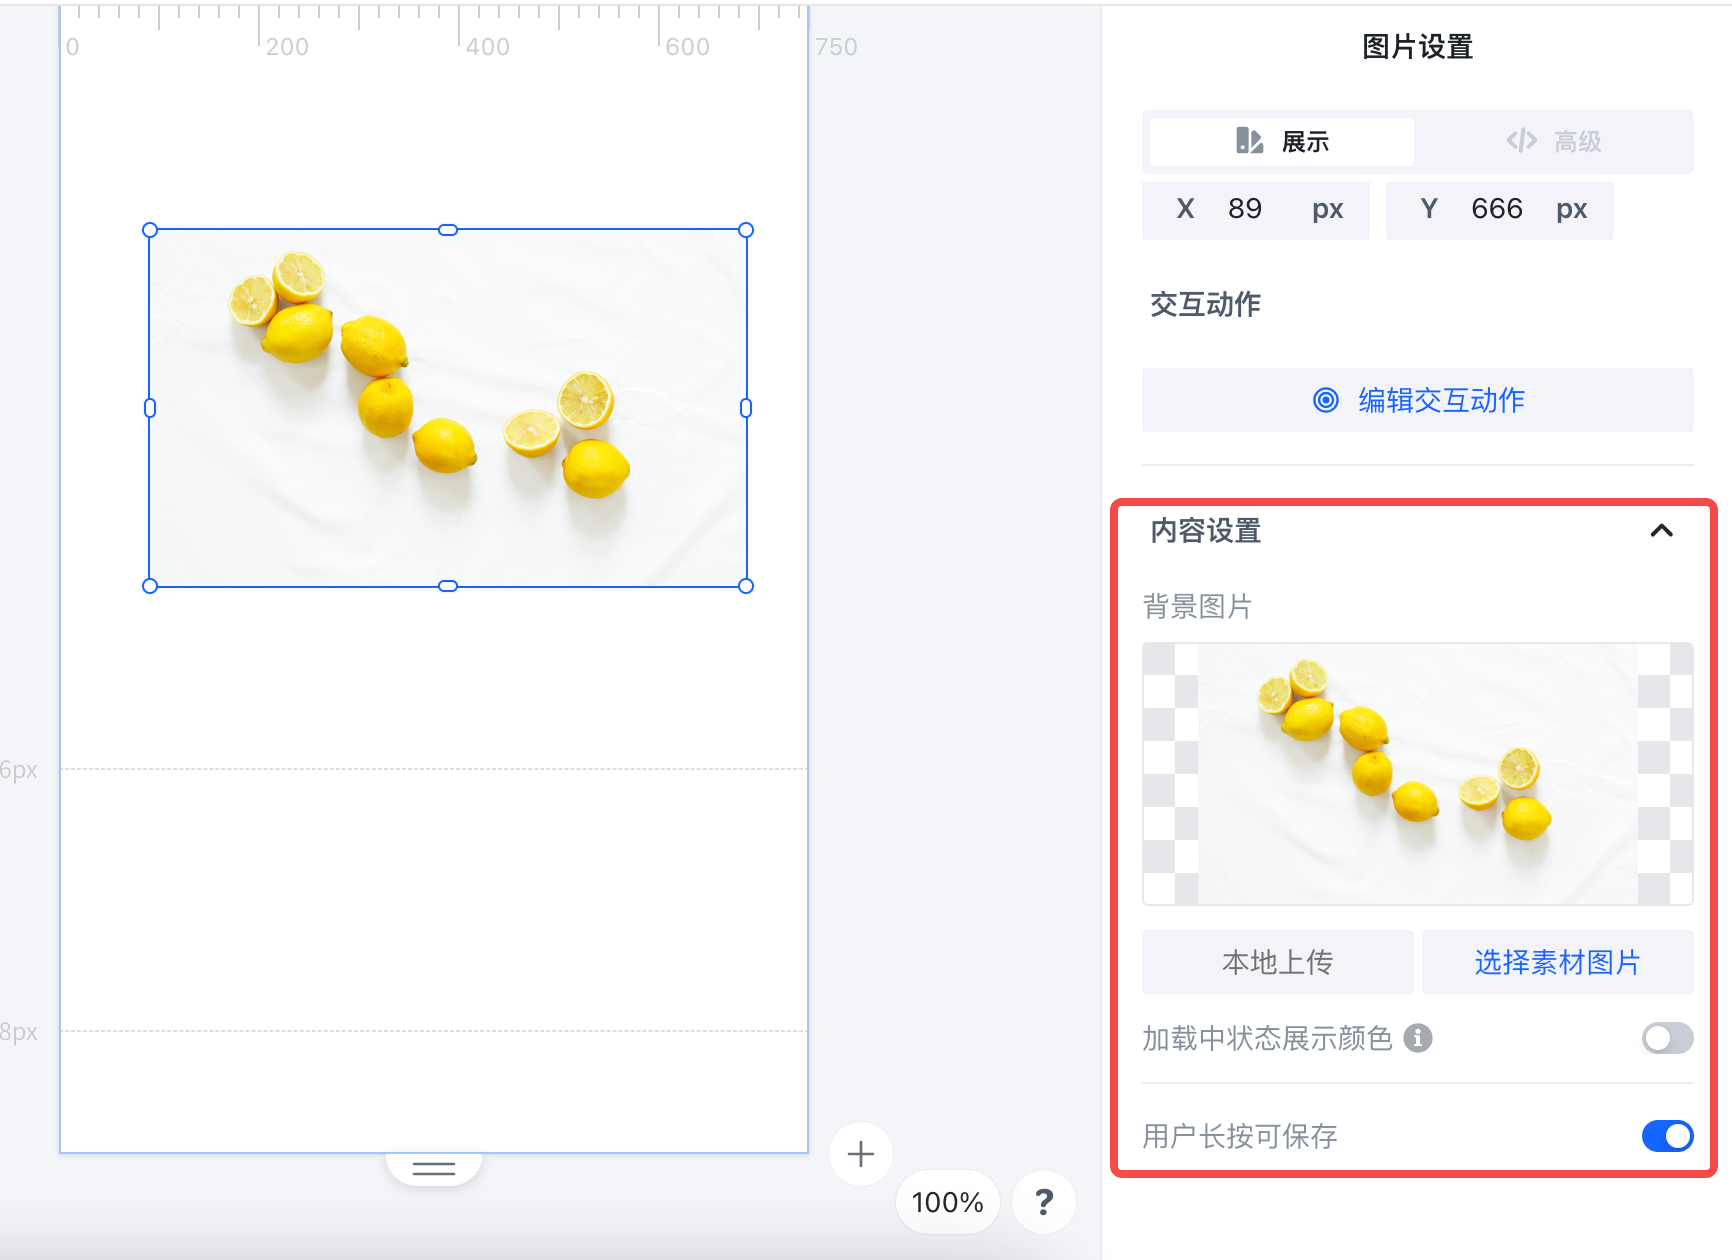The height and width of the screenshot is (1260, 1732).
Task: Click the target icon in 编辑交互动作 button
Action: point(1326,400)
